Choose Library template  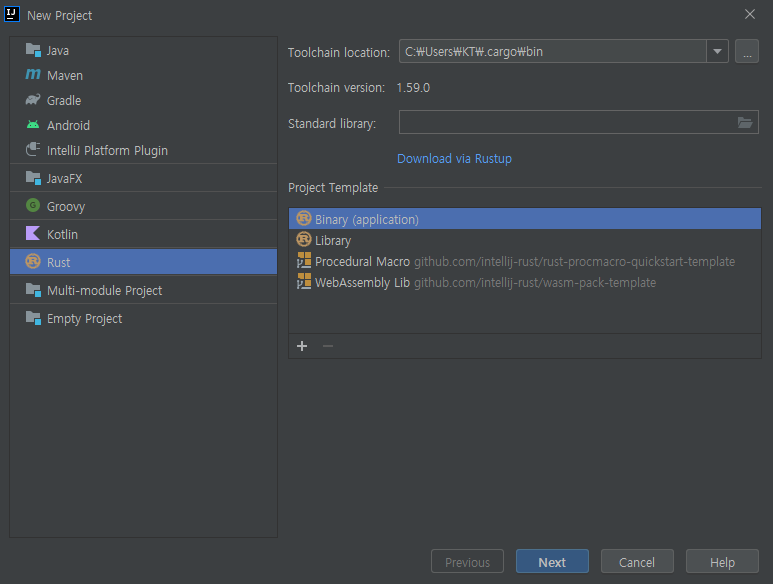pos(525,240)
